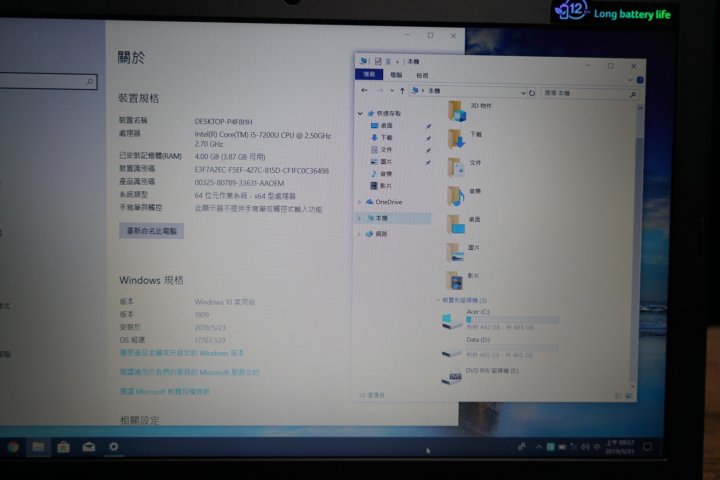Open the 圖片 Pictures folder in main pane

tap(456, 252)
